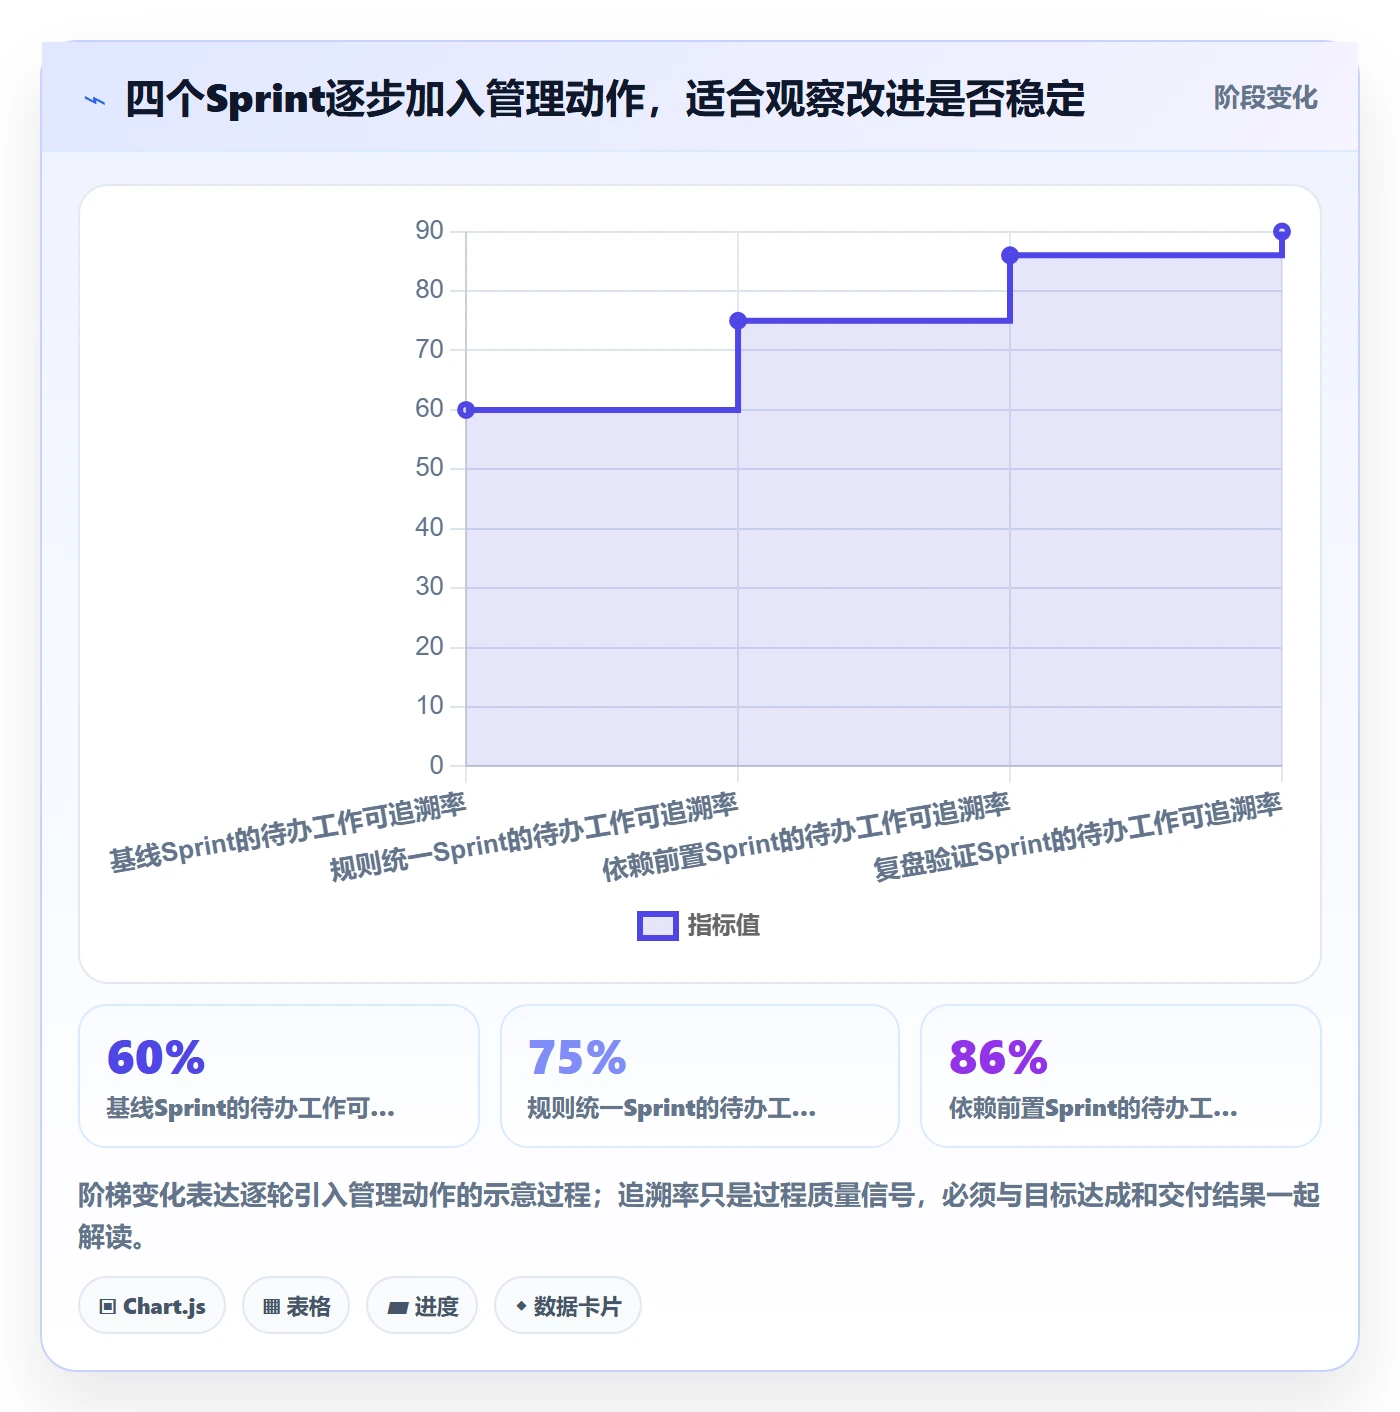
Task: Open the 60% 基线Sprint stat card
Action: [x=279, y=1076]
